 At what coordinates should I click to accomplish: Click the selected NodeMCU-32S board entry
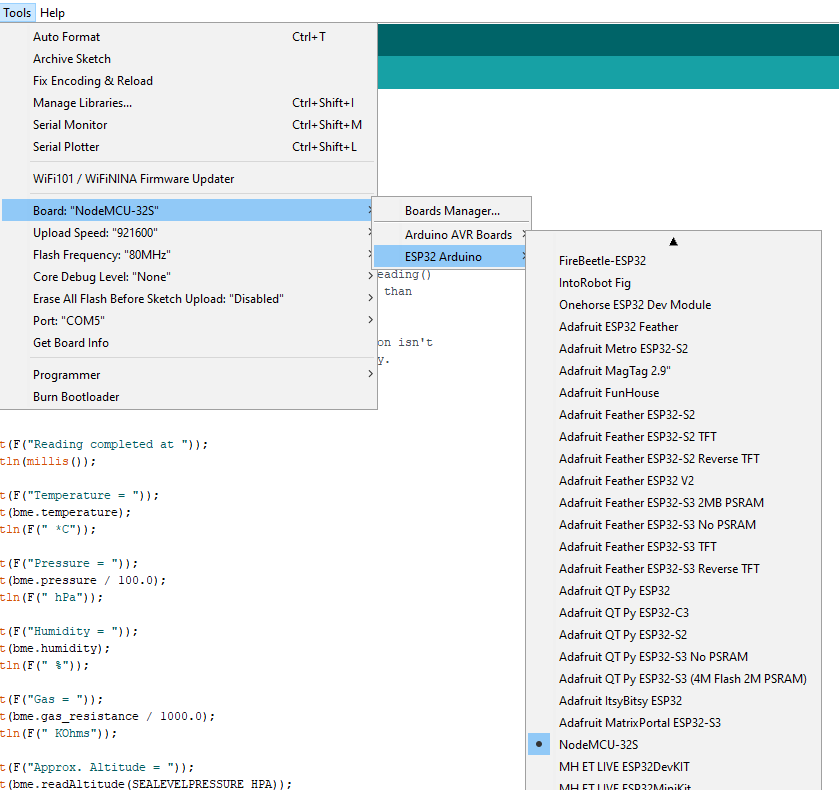(x=674, y=745)
